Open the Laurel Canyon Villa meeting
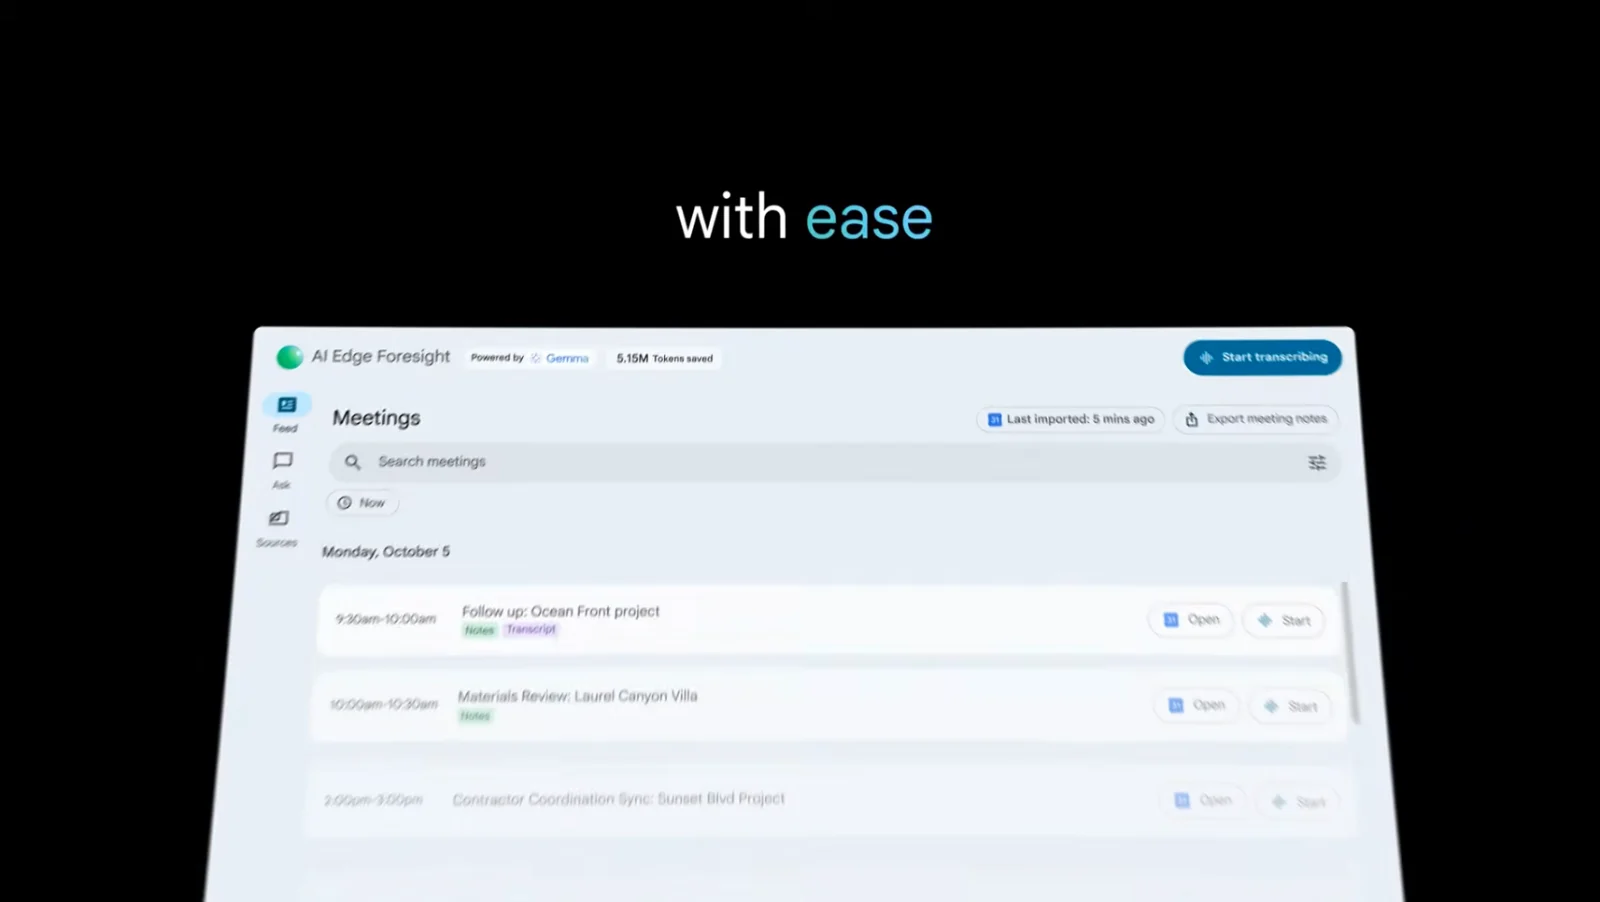The image size is (1600, 902). (1197, 705)
